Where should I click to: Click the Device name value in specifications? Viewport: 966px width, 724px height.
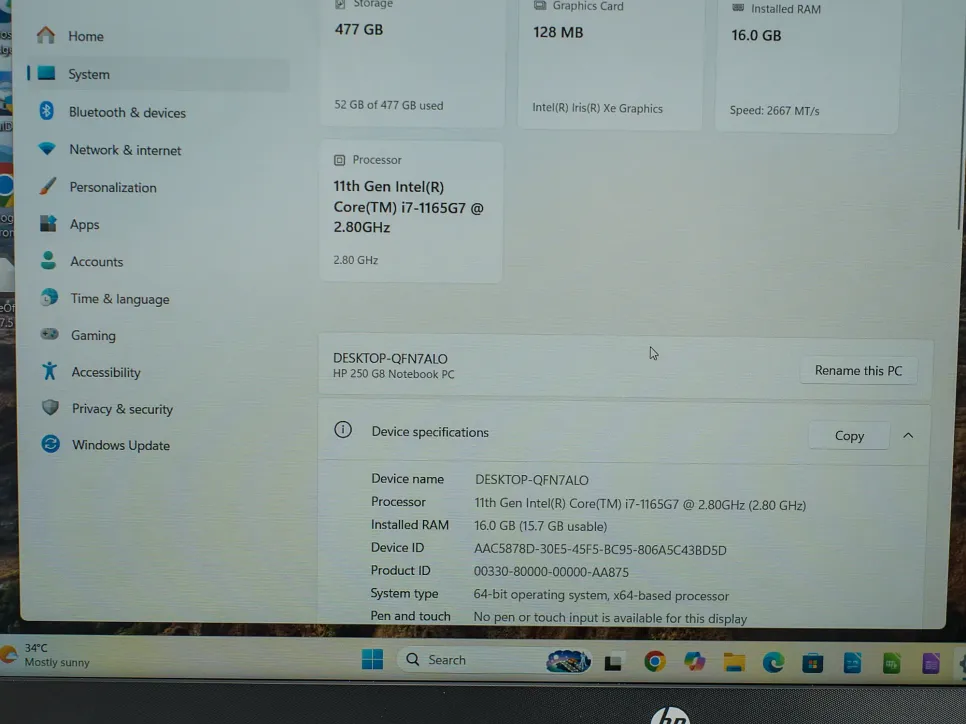click(532, 479)
